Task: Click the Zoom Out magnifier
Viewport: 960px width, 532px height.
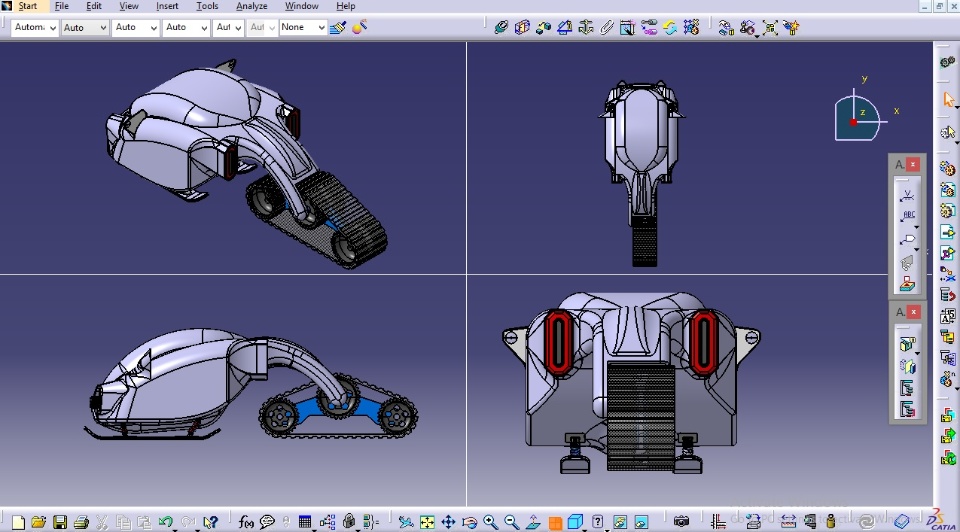Action: tap(512, 522)
